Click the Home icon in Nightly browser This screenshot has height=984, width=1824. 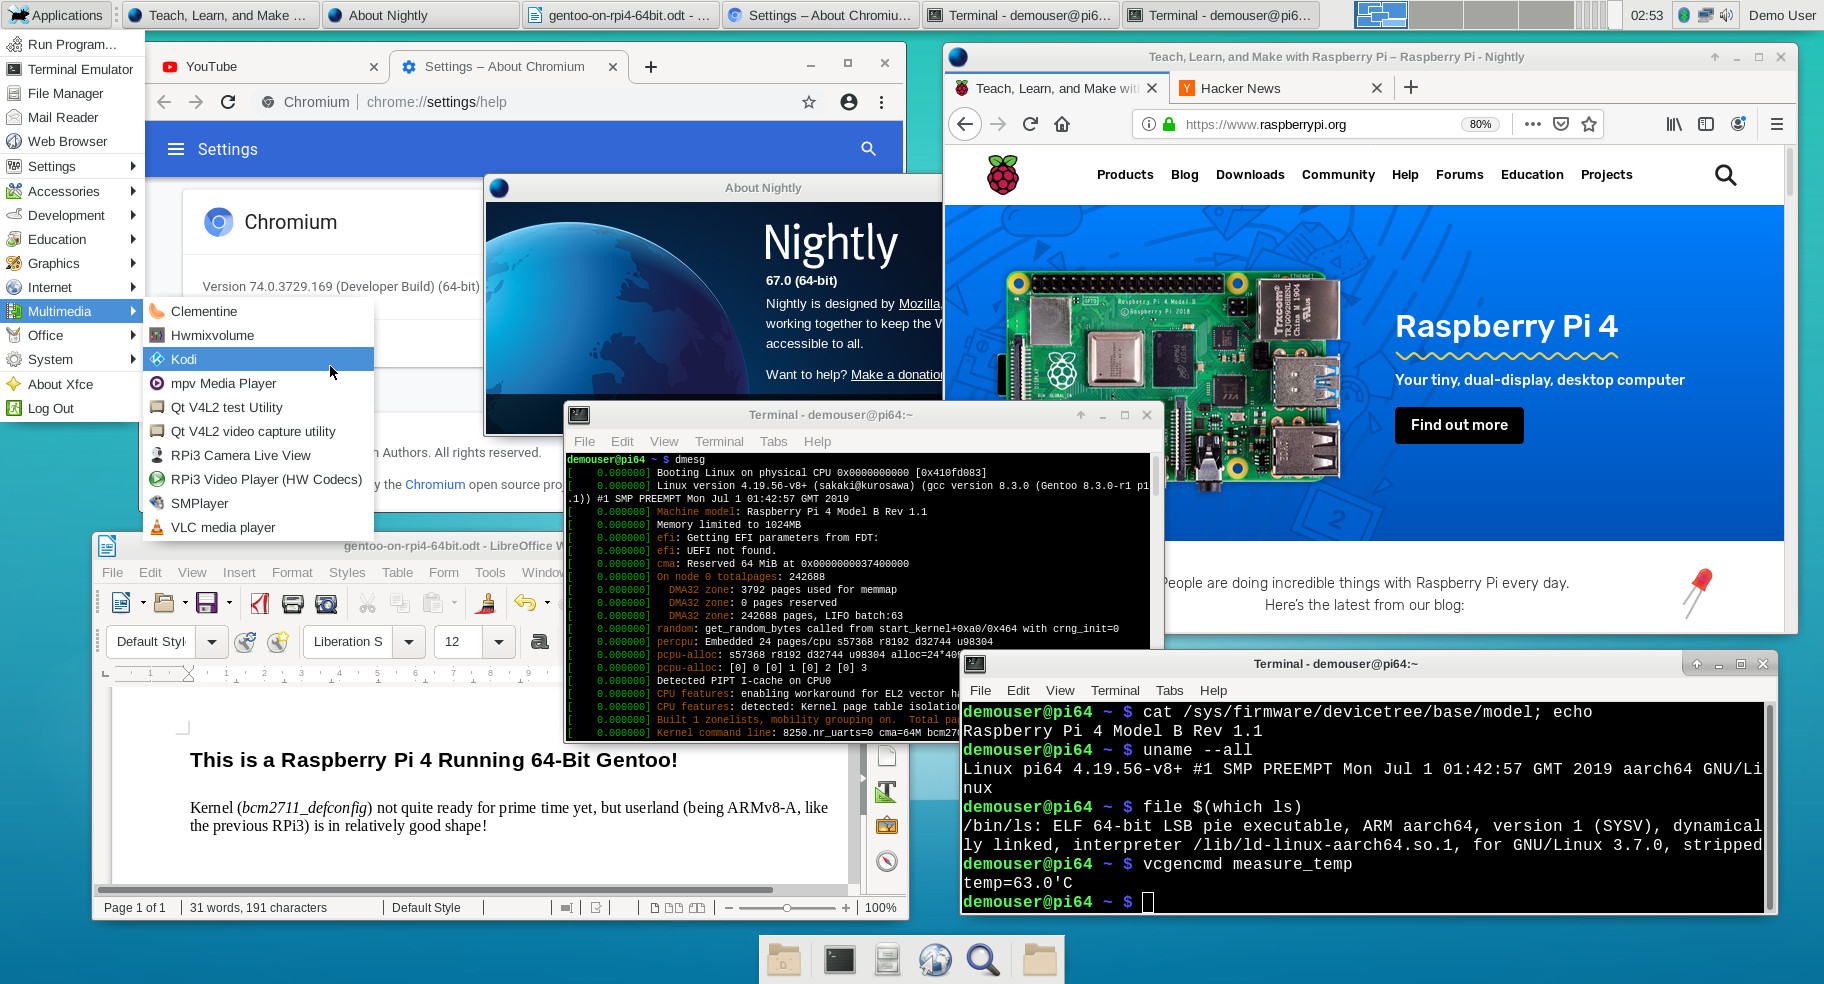coord(1062,124)
